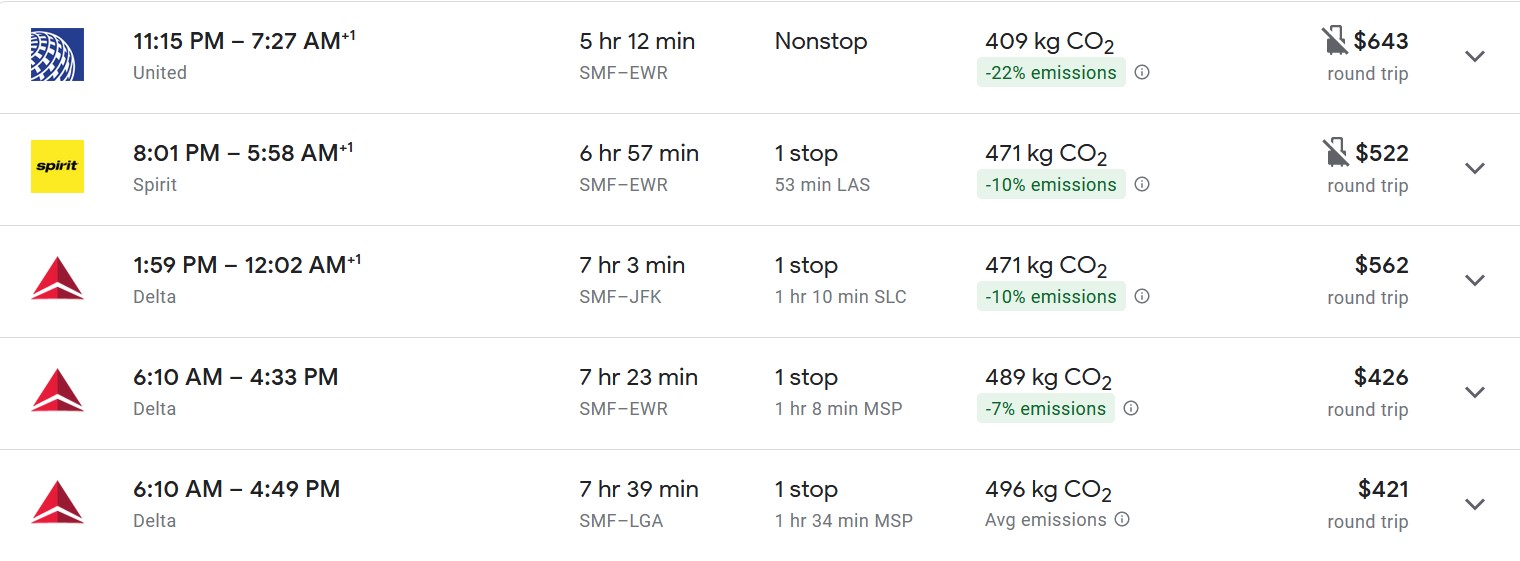Click the emissions info icon on the United flight

coord(1142,73)
